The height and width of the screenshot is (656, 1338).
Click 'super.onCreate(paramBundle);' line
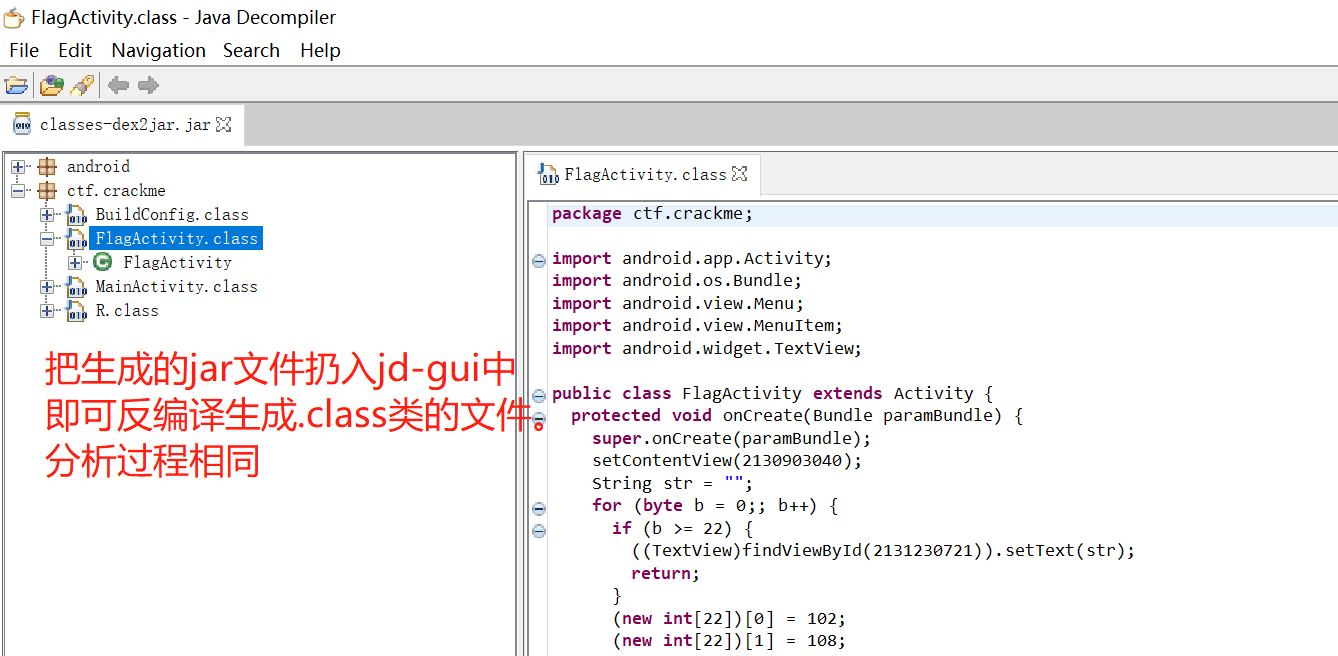(x=732, y=438)
